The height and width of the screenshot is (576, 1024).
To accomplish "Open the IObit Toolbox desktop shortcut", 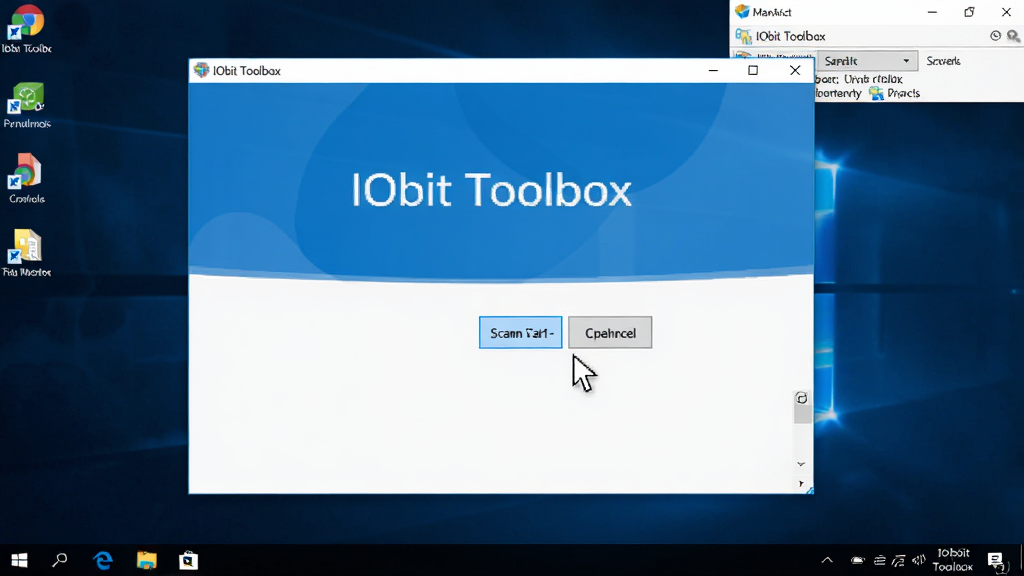I will [26, 29].
